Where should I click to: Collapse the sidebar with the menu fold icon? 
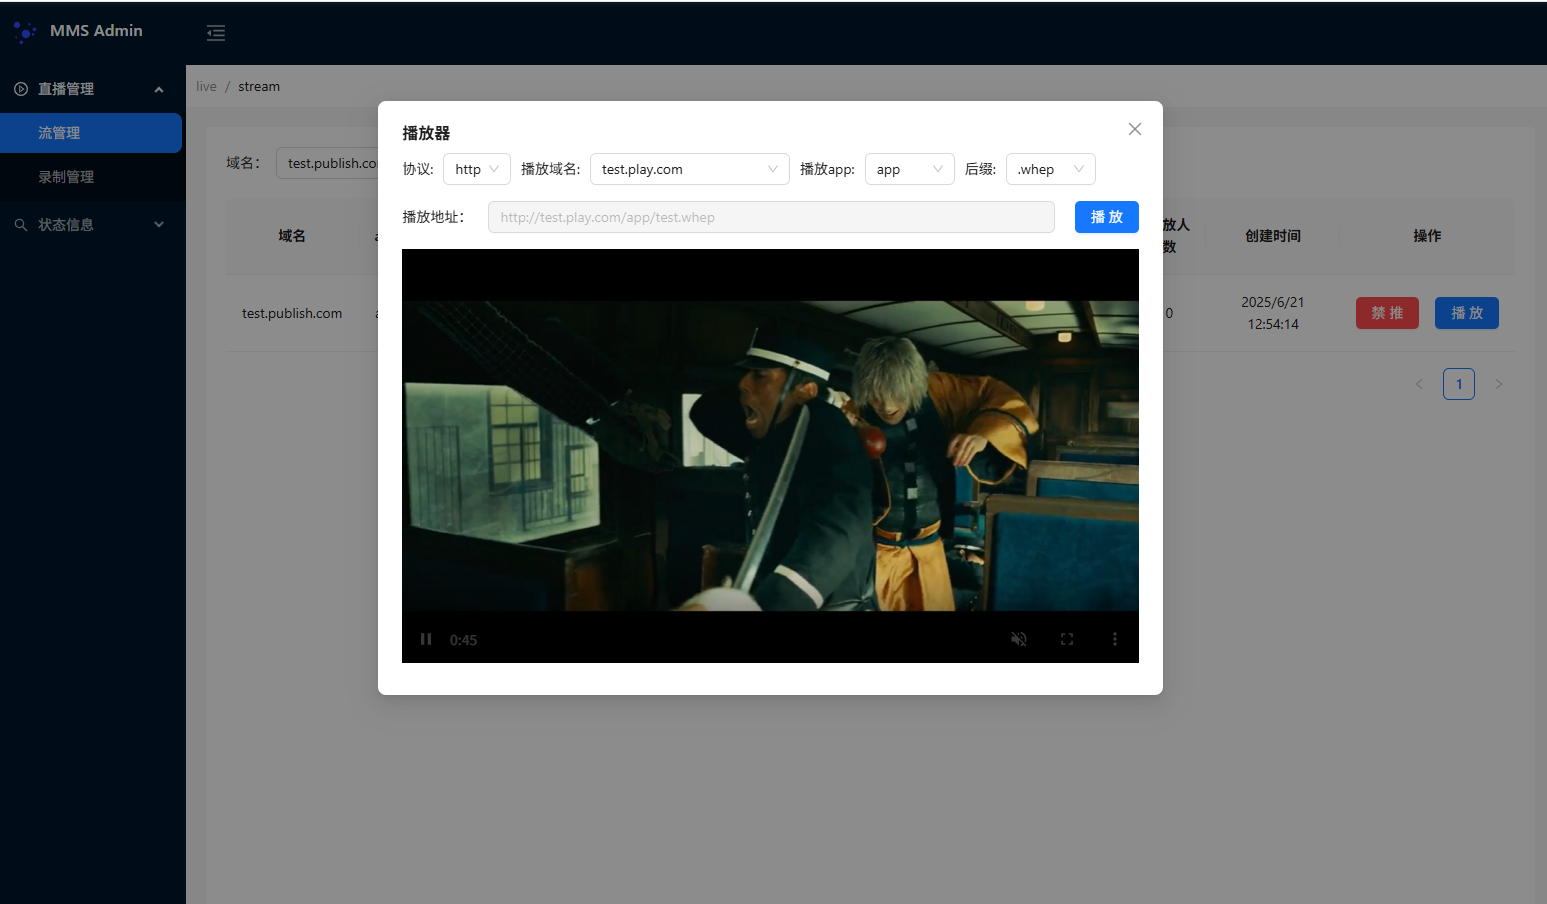coord(216,33)
